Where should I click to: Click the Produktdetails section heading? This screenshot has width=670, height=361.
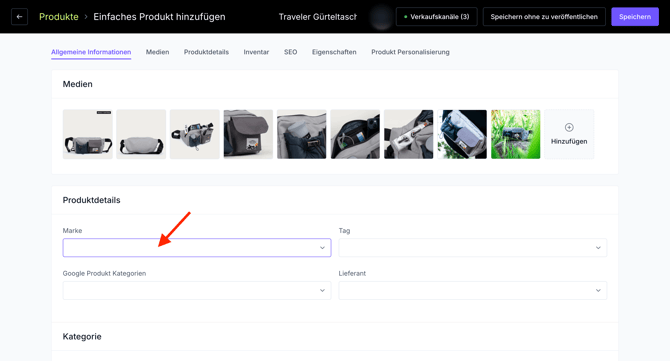pos(91,200)
